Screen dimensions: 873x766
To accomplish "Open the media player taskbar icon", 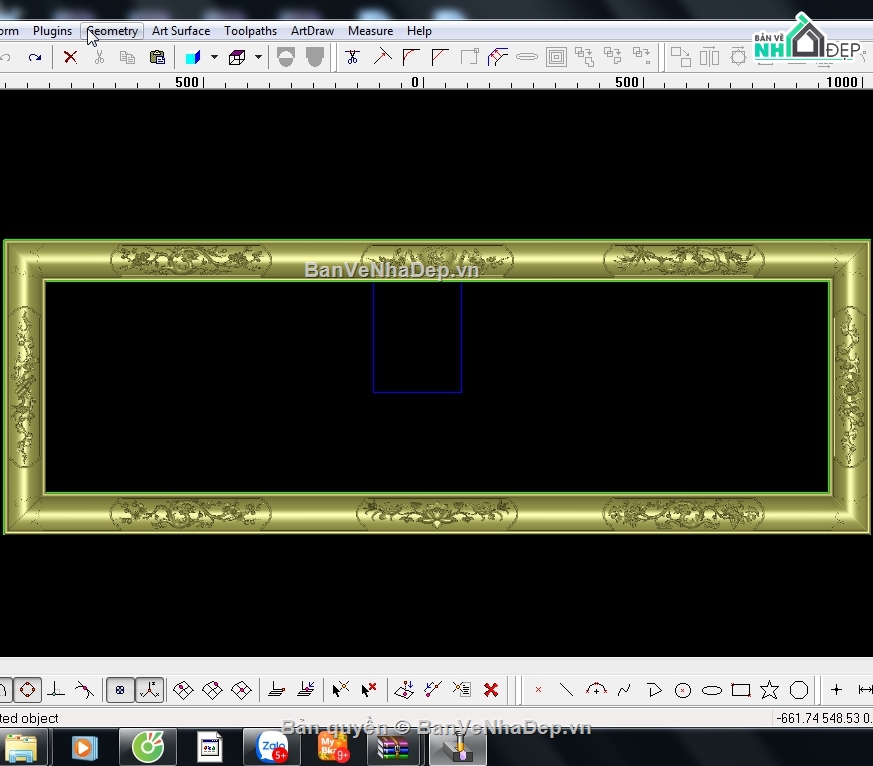I will point(85,747).
